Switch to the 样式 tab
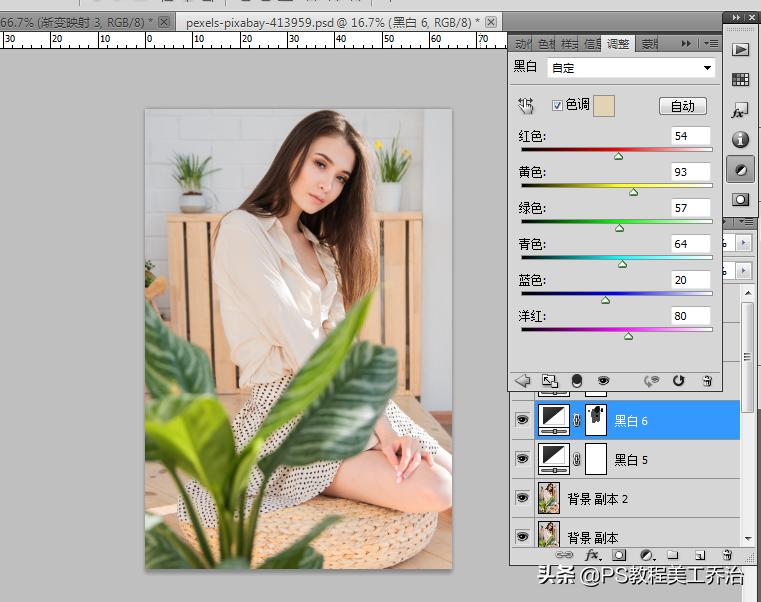The image size is (761, 602). point(569,44)
